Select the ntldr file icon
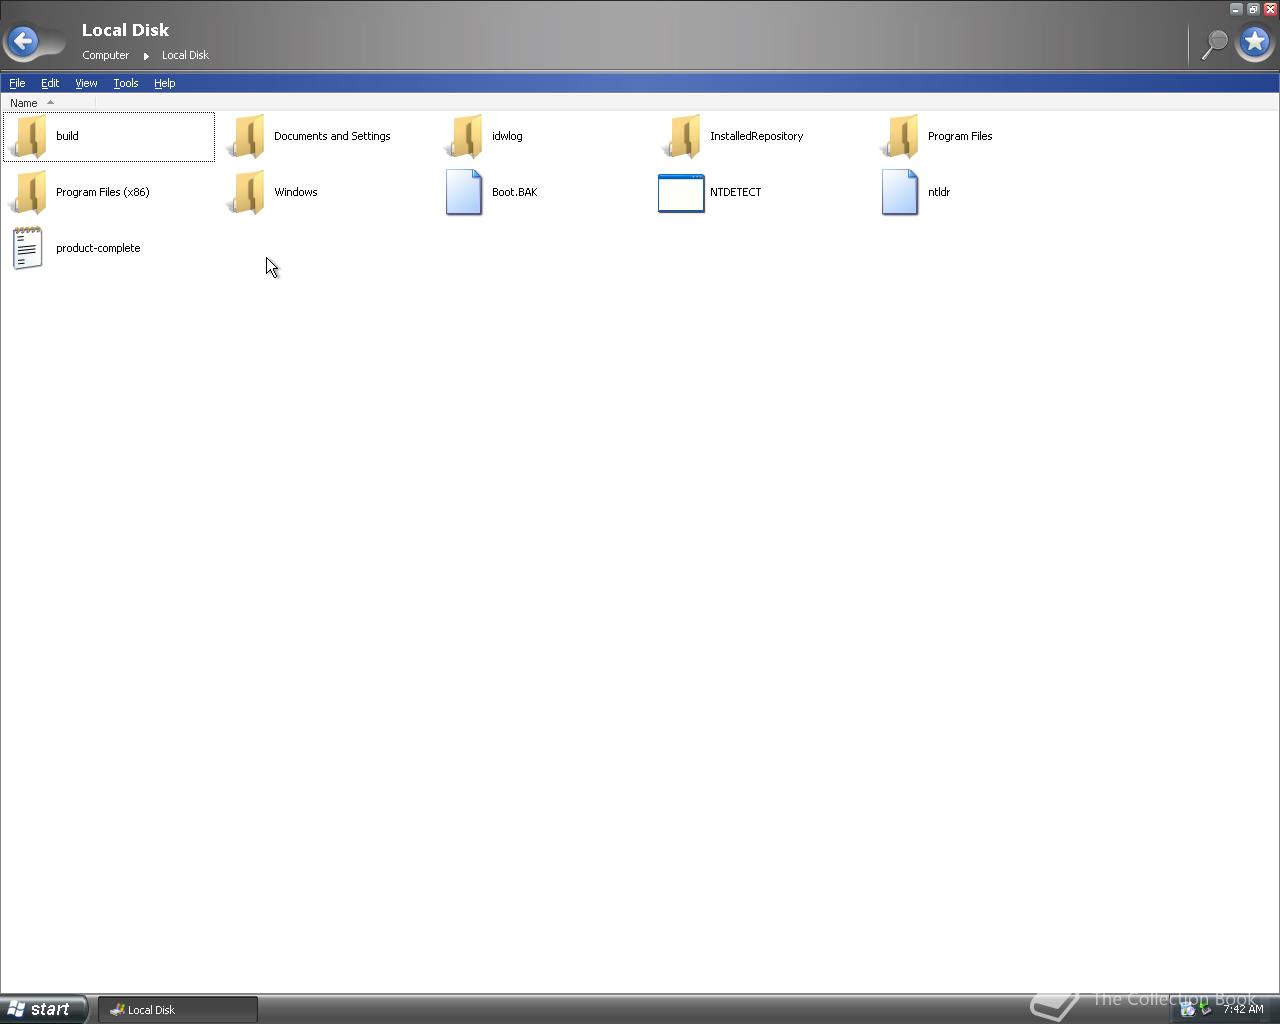 (x=900, y=192)
